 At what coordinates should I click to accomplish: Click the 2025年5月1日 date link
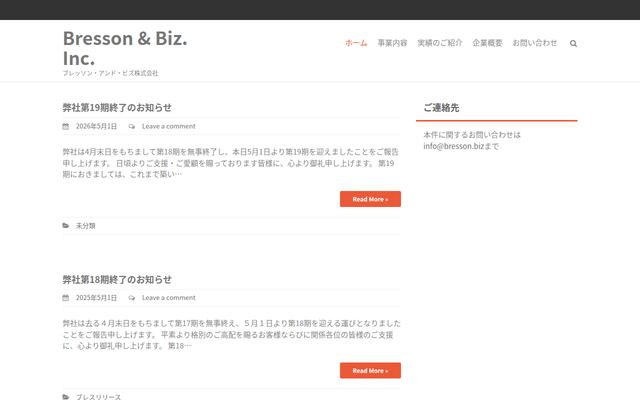[96, 298]
